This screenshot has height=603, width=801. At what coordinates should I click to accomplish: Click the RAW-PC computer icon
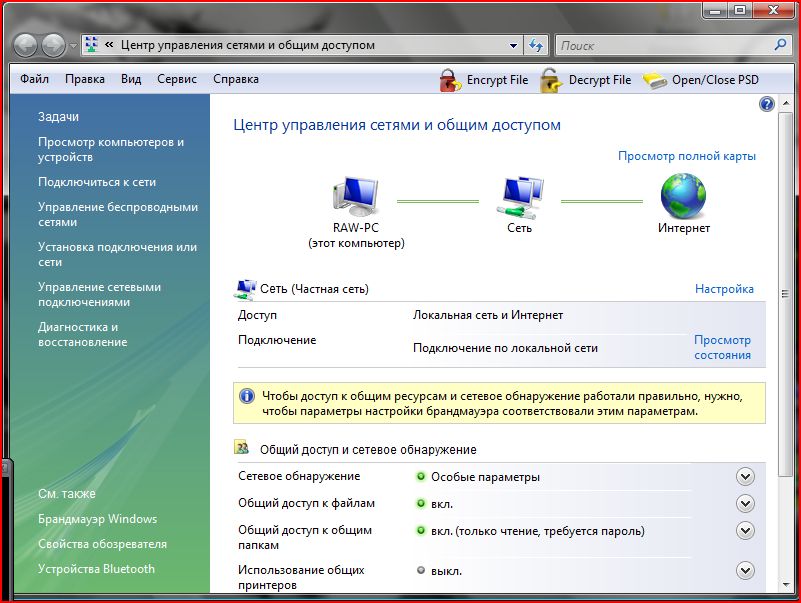pos(356,197)
